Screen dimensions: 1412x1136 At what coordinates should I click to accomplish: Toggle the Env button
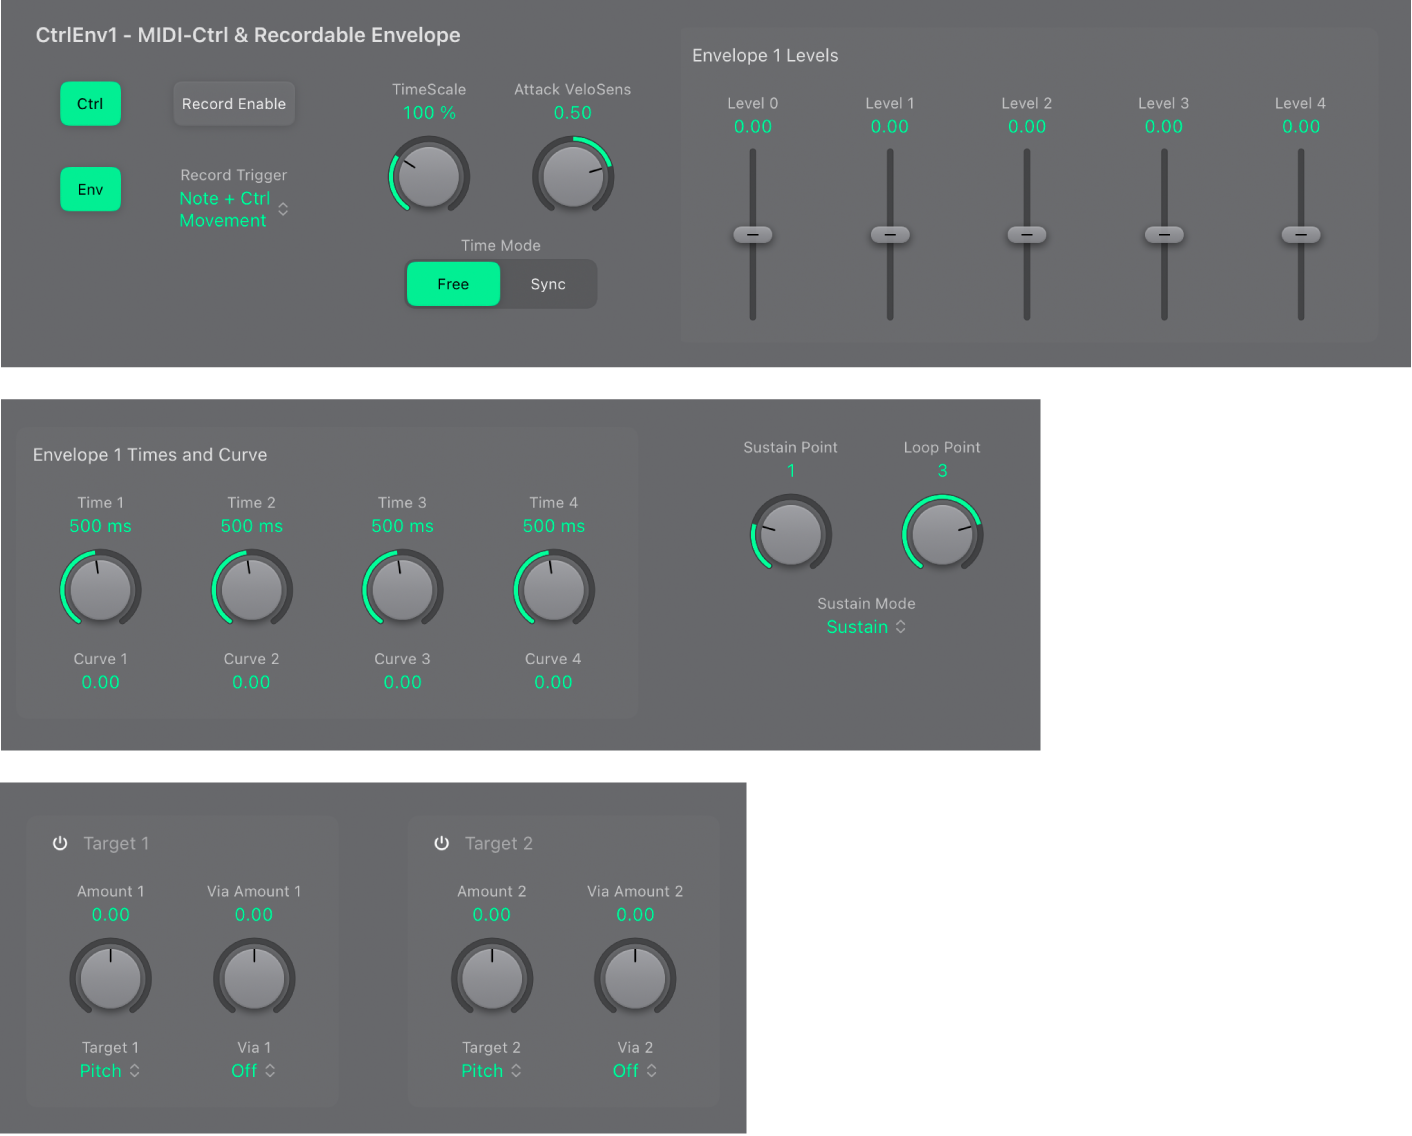90,189
